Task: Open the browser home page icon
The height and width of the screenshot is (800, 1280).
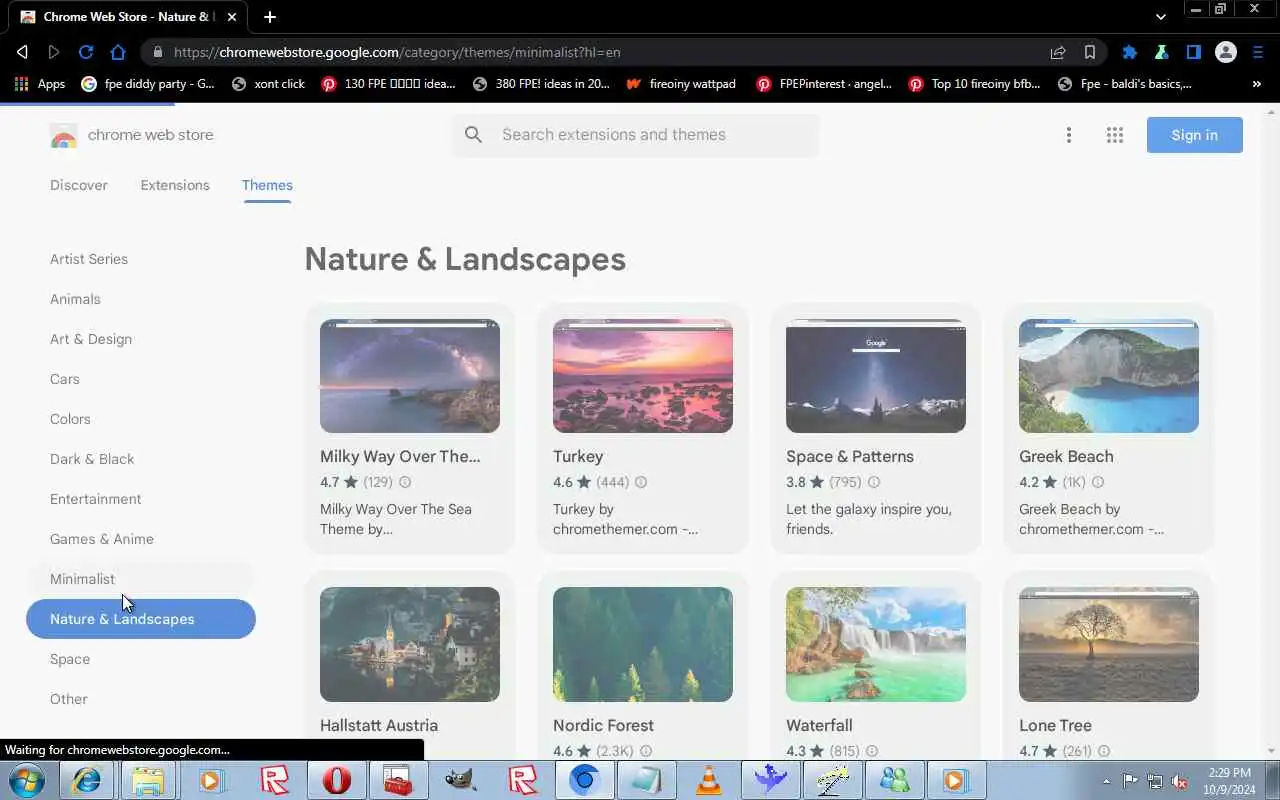Action: click(x=118, y=52)
